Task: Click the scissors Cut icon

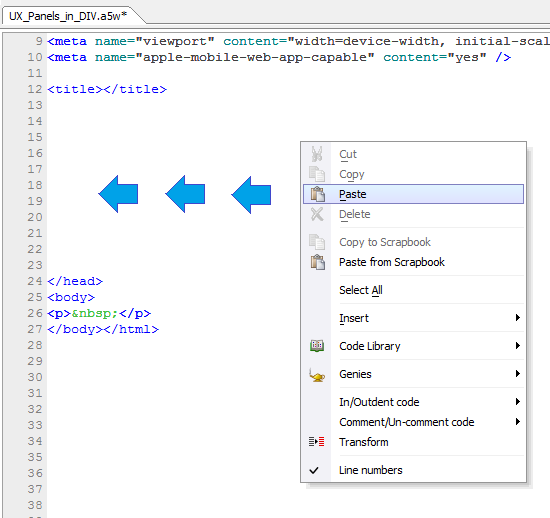Action: pos(317,154)
